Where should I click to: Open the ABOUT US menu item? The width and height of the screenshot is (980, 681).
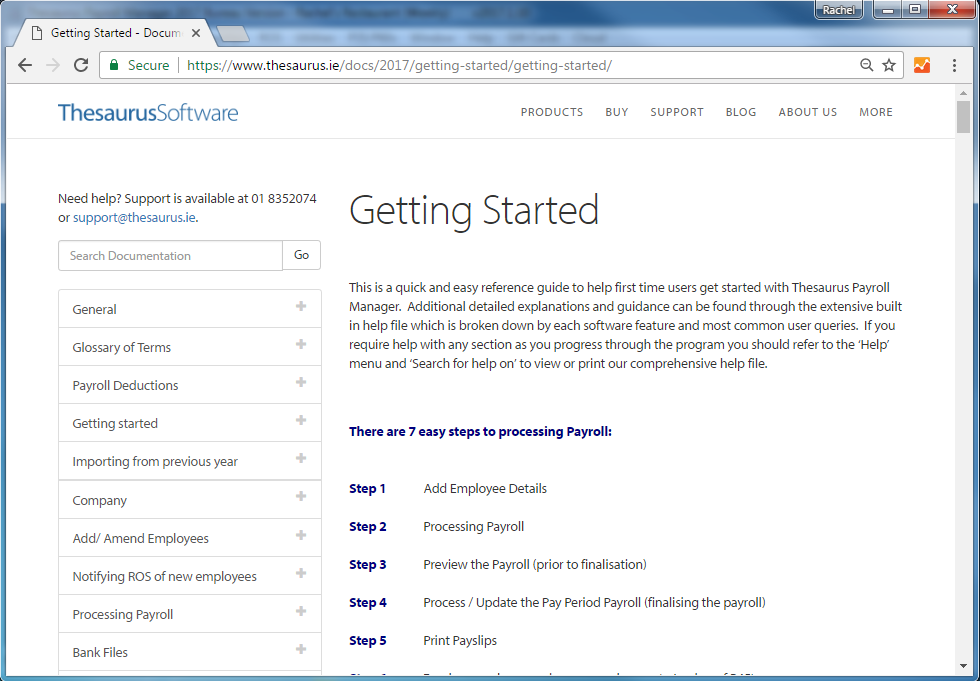tap(808, 112)
